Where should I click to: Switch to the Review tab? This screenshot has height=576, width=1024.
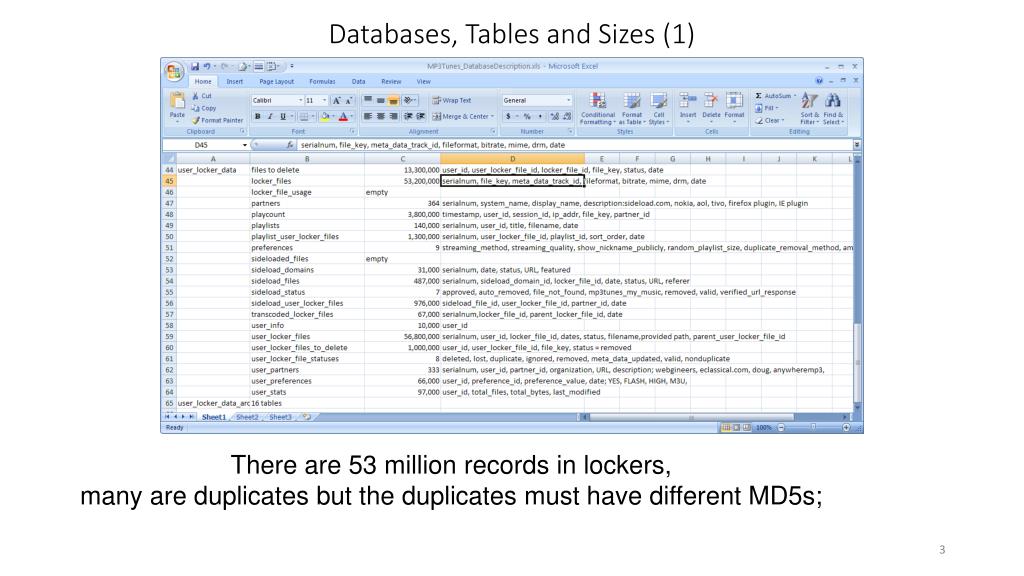pos(391,82)
